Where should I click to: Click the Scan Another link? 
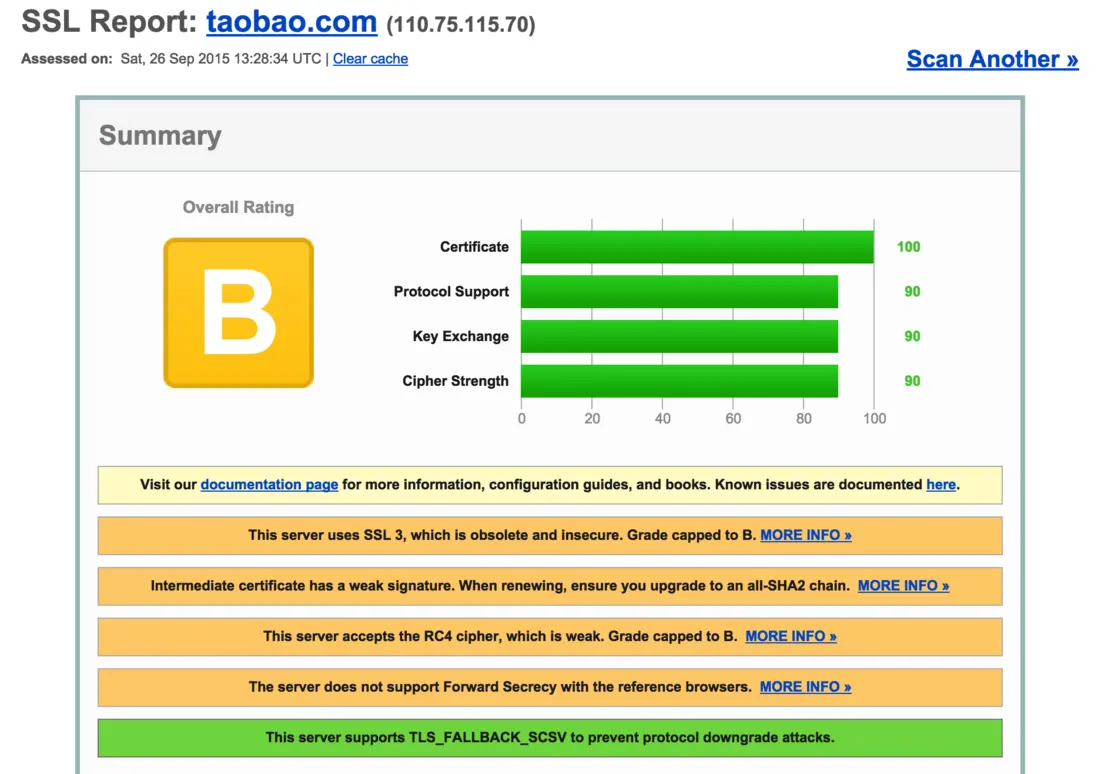pos(992,59)
